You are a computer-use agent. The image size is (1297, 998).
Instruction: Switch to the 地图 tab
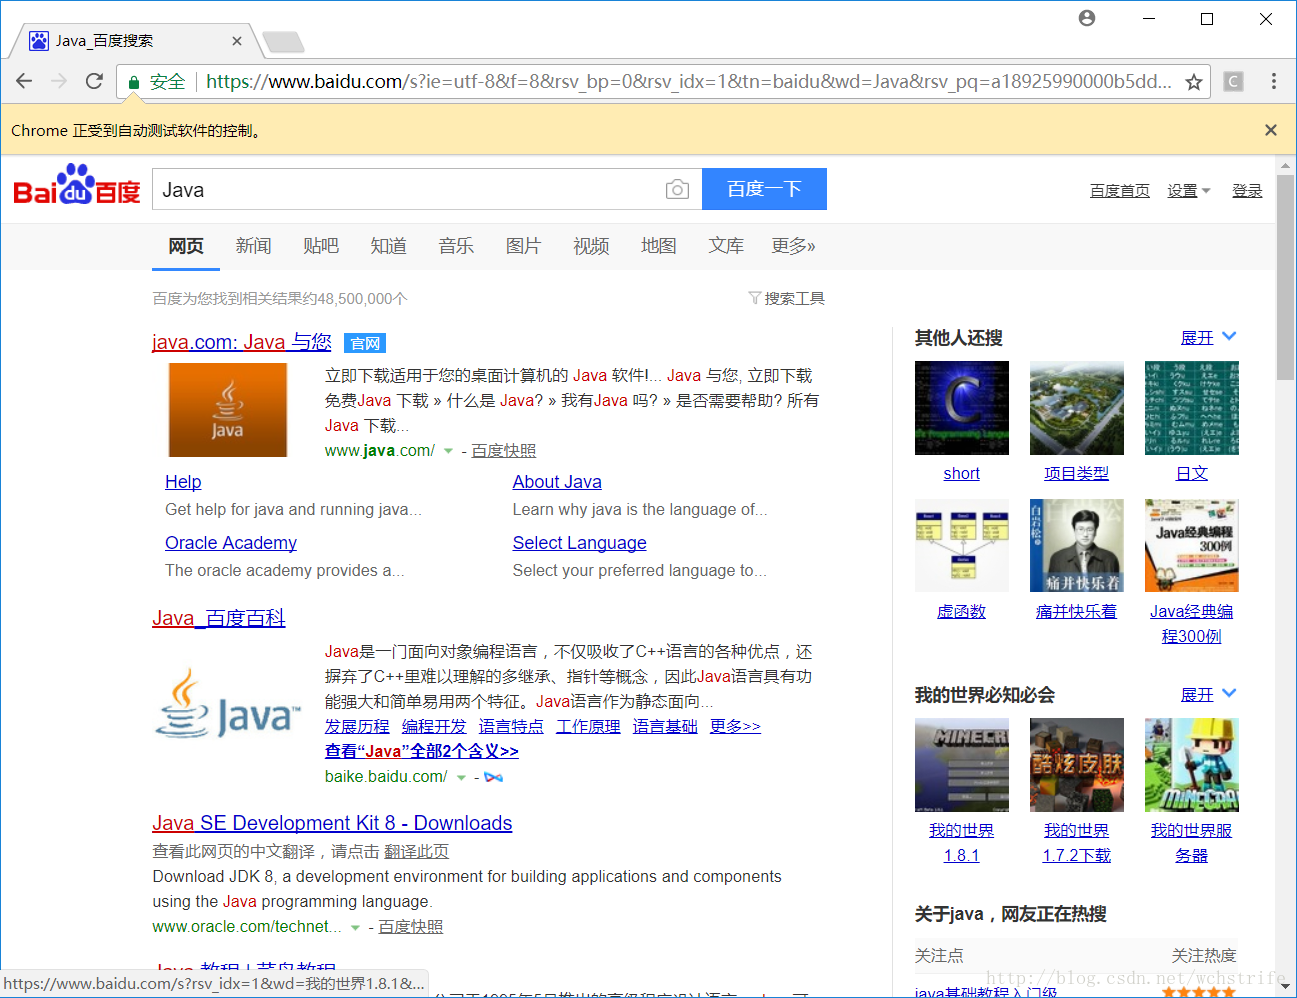(659, 246)
